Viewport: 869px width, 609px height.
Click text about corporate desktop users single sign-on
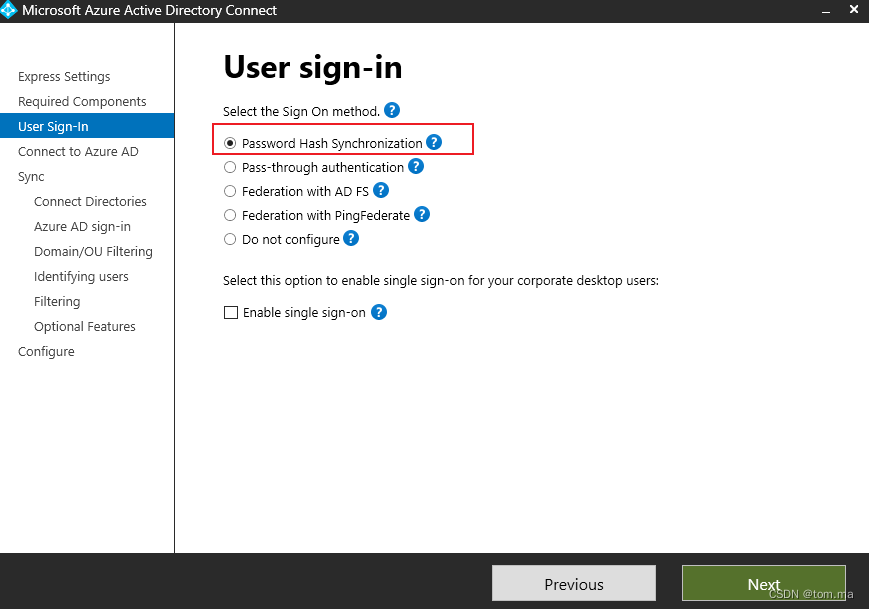441,280
